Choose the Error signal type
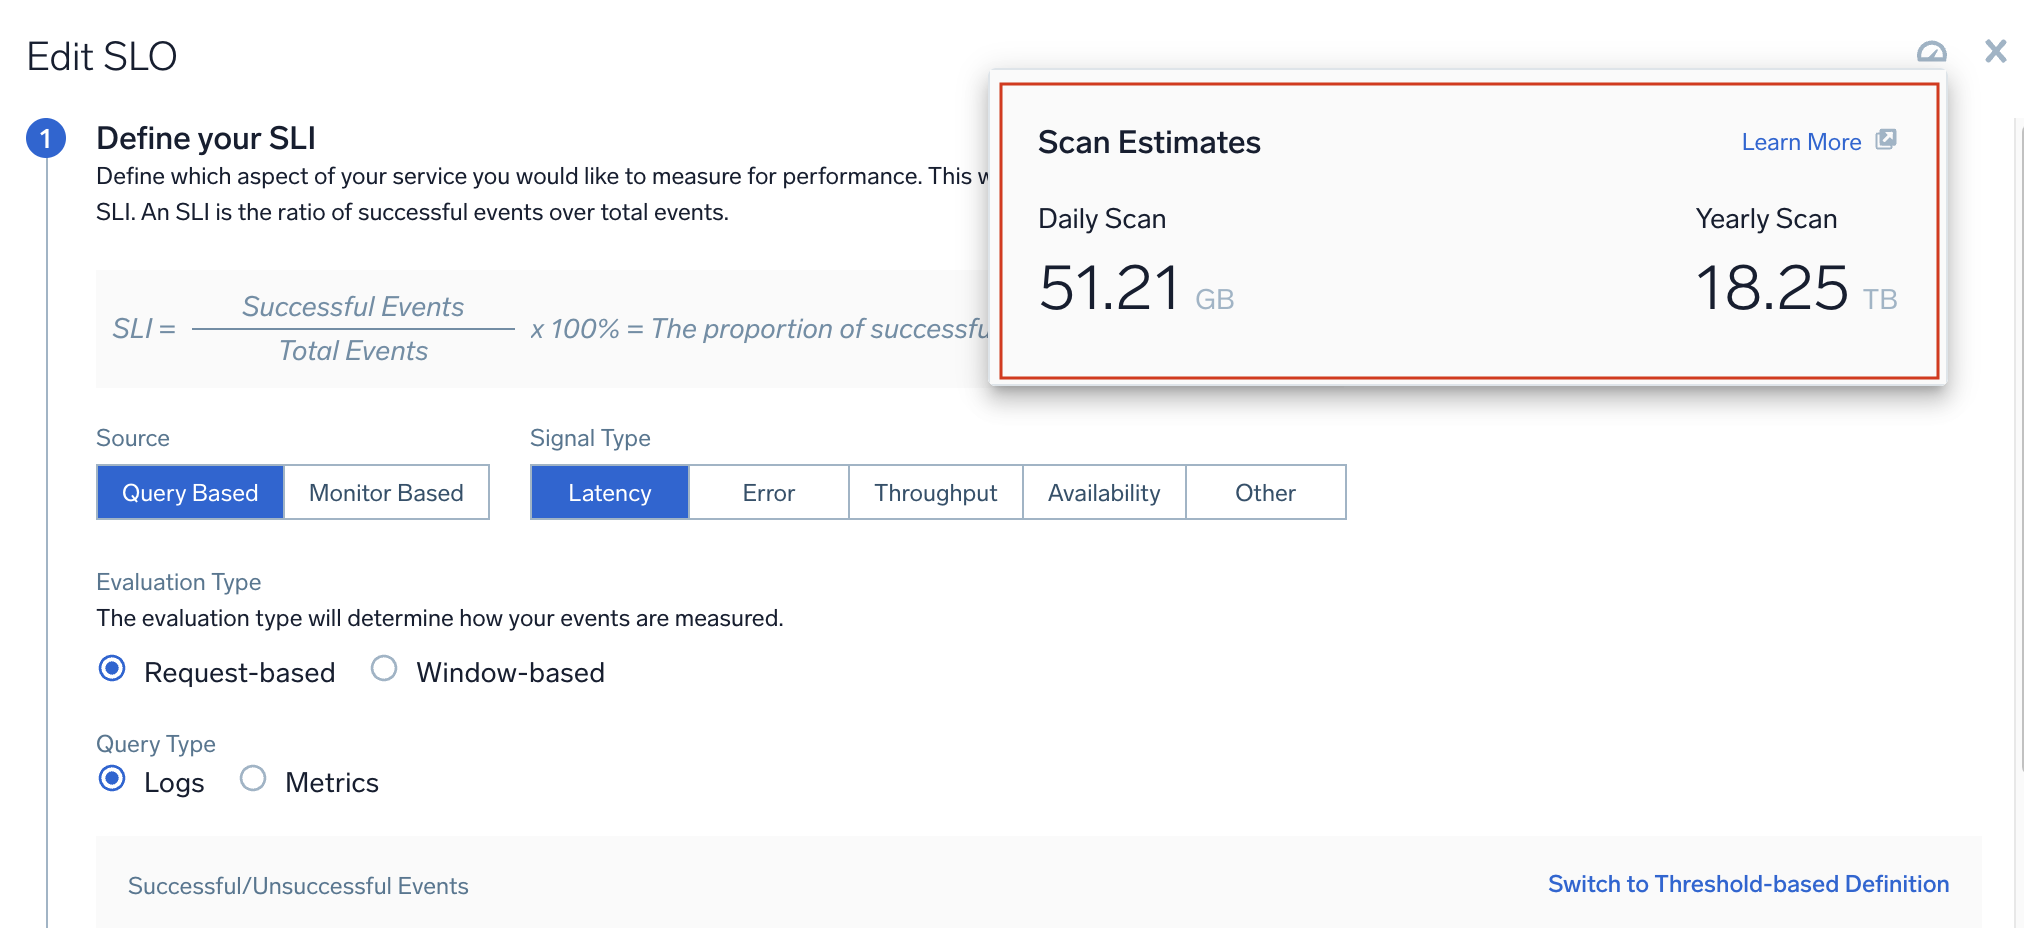Image resolution: width=2024 pixels, height=928 pixels. point(767,492)
